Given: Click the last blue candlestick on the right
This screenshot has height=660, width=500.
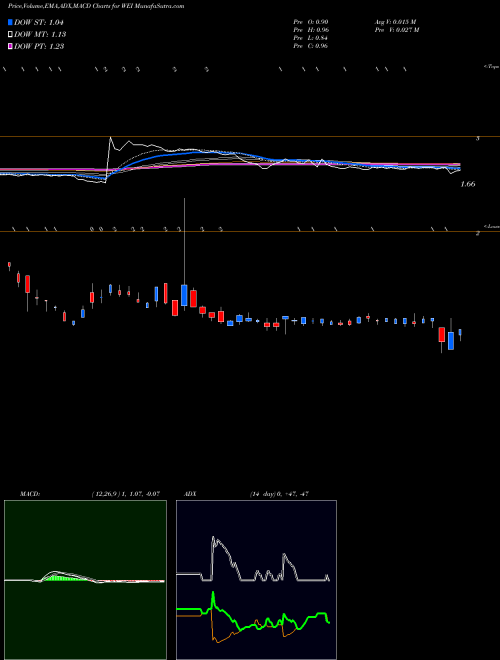Looking at the screenshot, I should (460, 333).
